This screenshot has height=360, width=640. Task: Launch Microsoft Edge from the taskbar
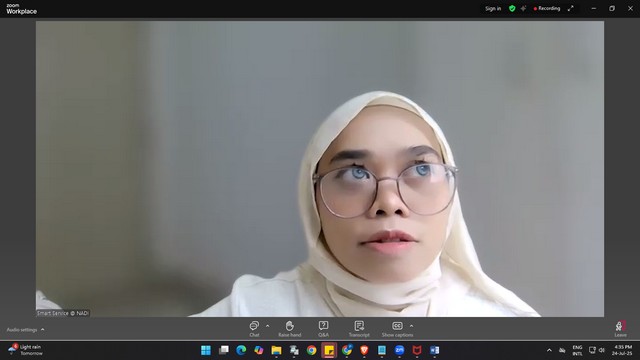pyautogui.click(x=241, y=350)
